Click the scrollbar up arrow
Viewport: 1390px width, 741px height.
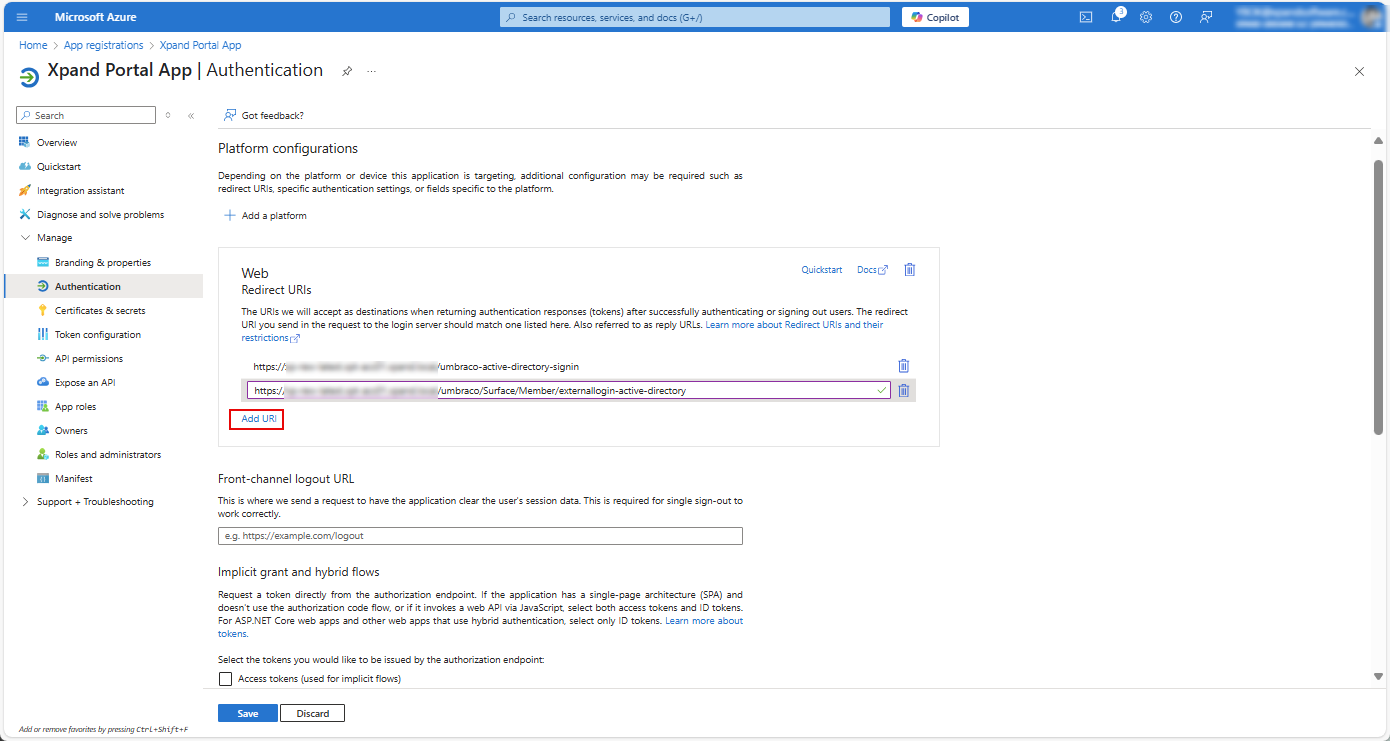point(1378,141)
